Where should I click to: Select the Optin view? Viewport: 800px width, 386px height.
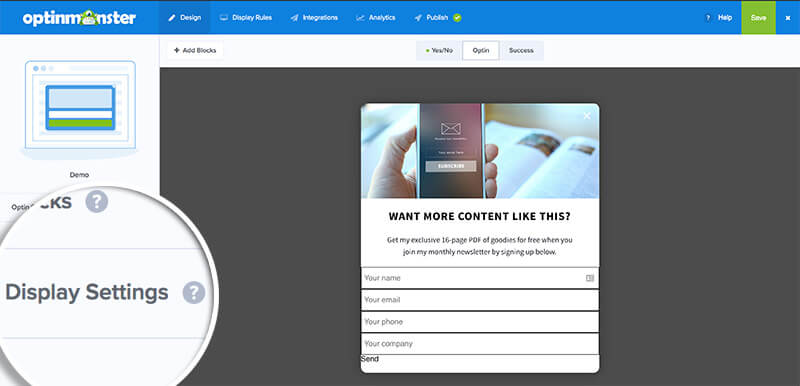(481, 50)
